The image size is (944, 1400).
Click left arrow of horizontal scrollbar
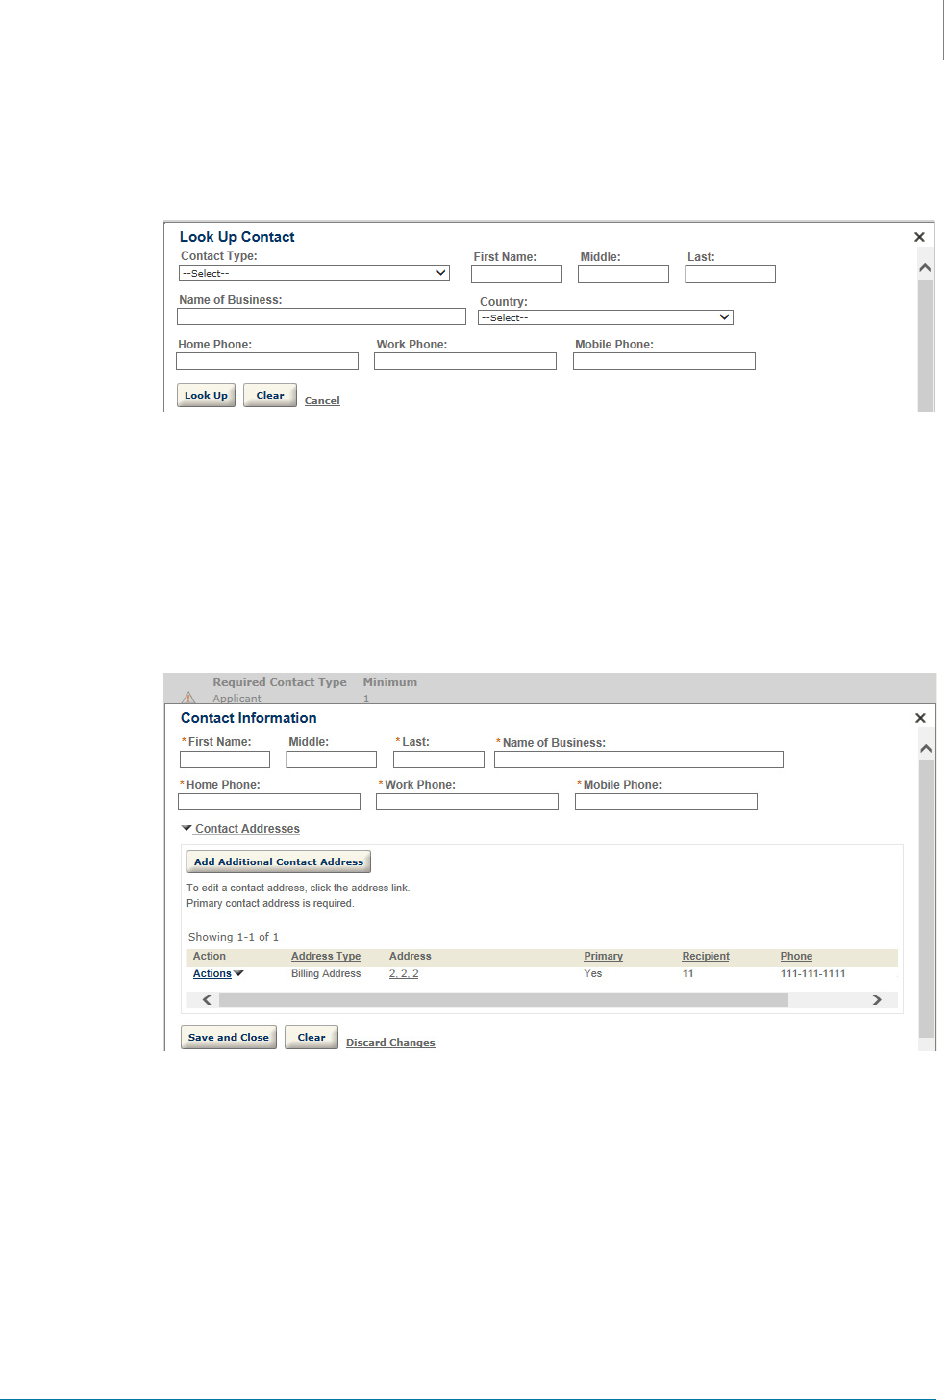(207, 1000)
